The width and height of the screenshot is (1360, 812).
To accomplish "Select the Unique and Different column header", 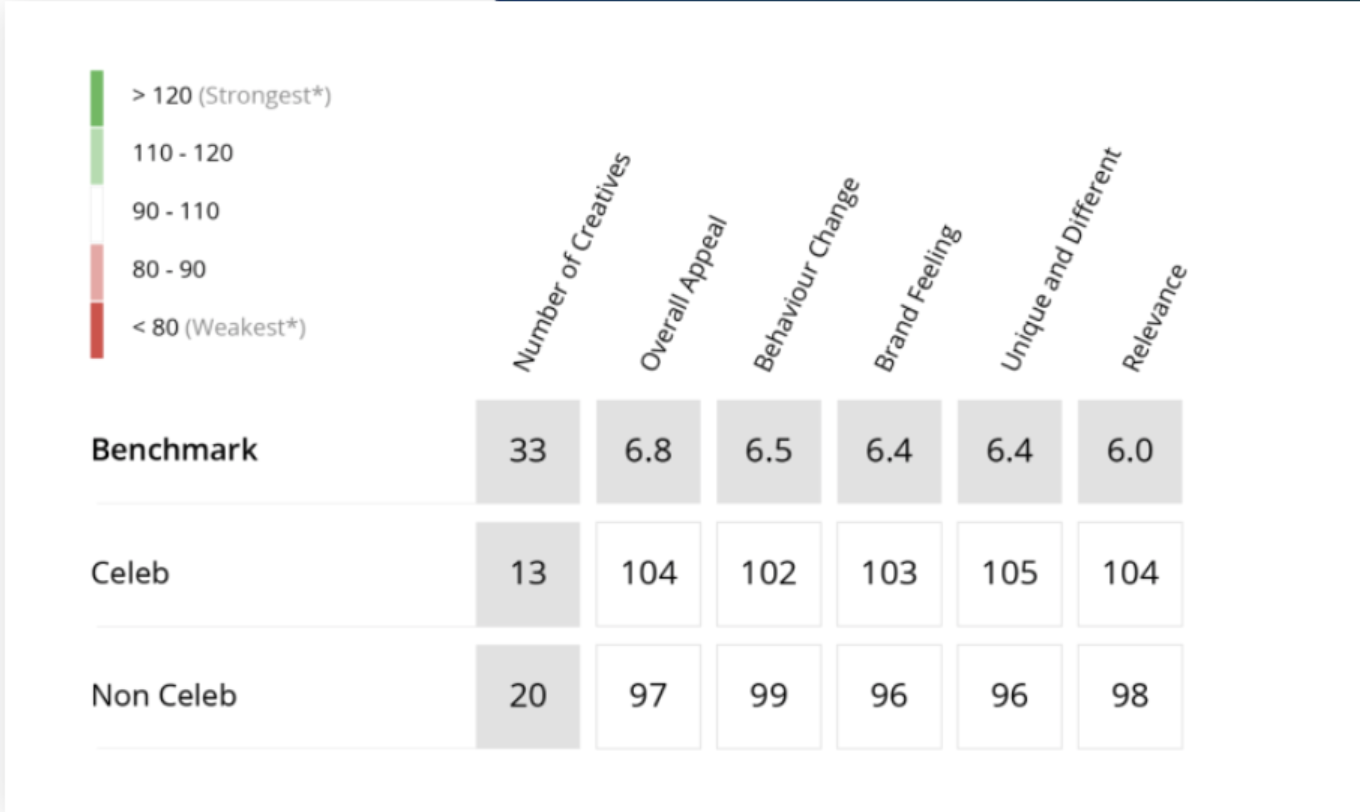I will [x=1062, y=260].
